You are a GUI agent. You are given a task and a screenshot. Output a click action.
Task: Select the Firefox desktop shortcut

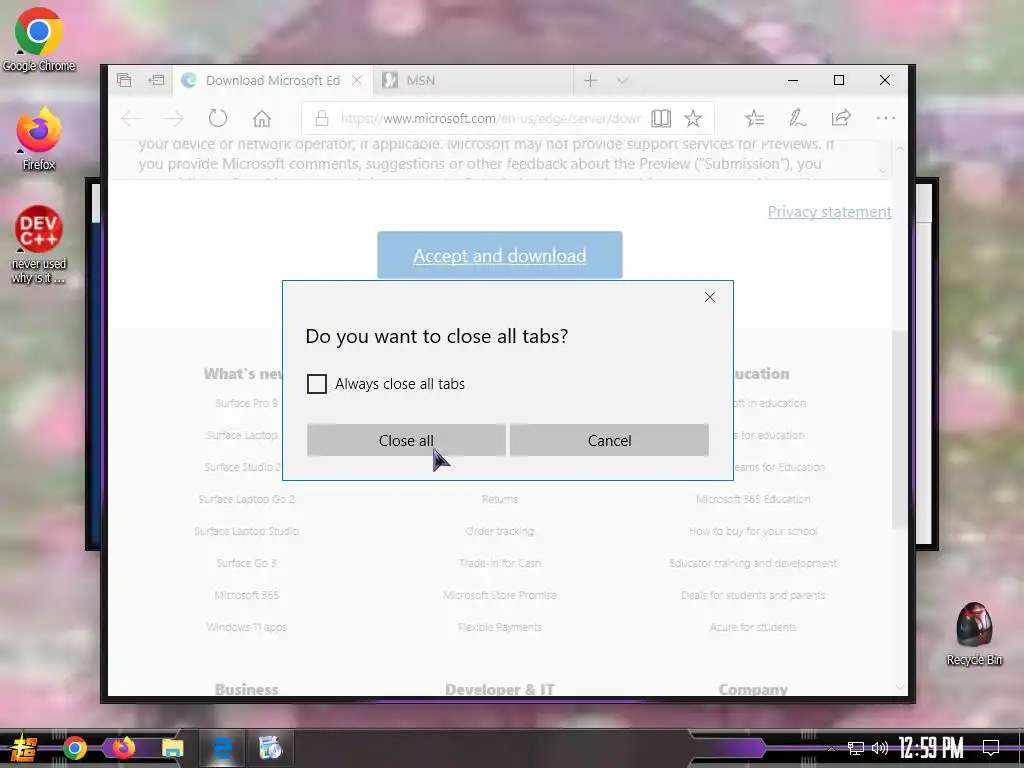point(39,139)
